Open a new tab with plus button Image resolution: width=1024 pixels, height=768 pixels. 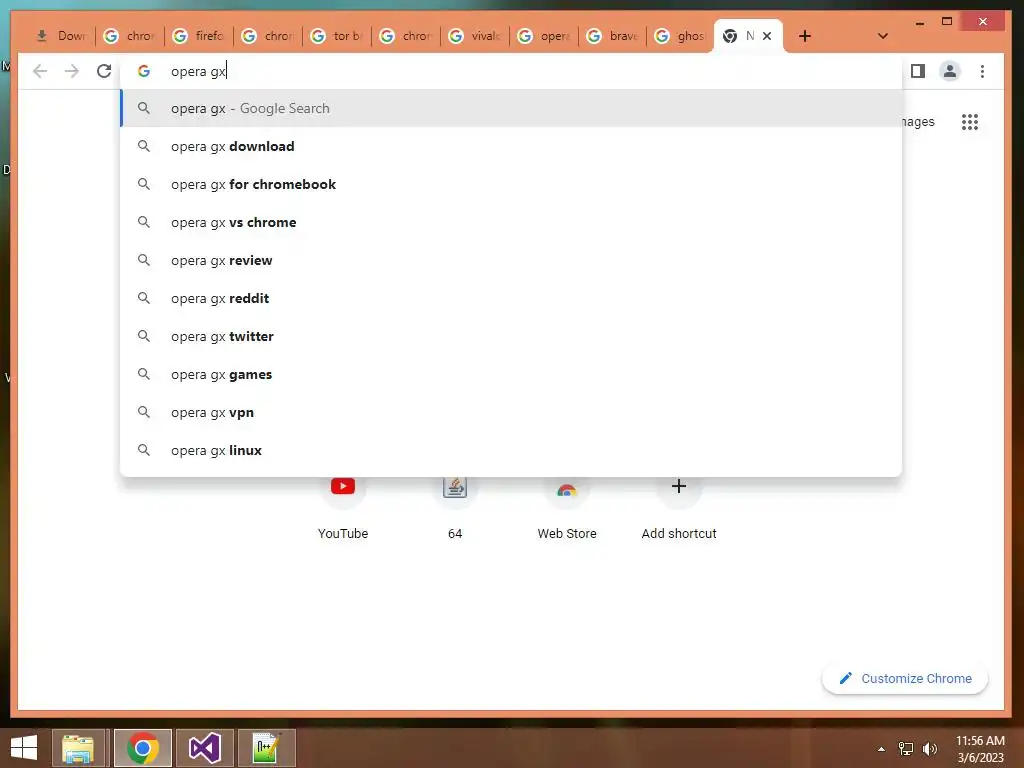coord(805,36)
